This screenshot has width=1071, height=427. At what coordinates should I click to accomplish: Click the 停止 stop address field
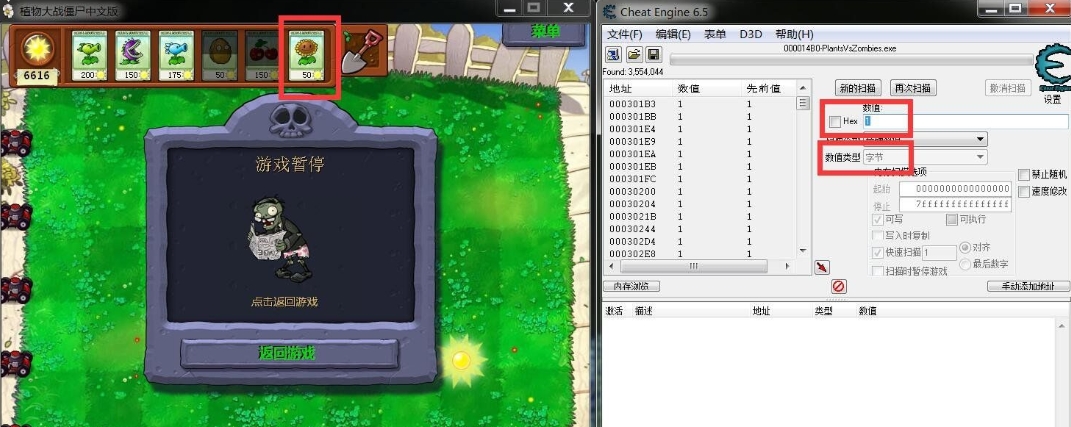(x=956, y=204)
